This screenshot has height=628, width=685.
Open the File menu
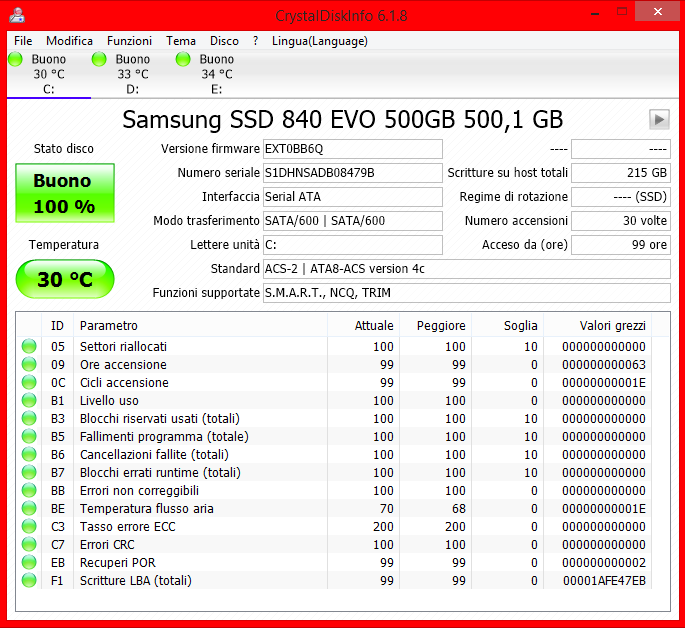tap(23, 41)
